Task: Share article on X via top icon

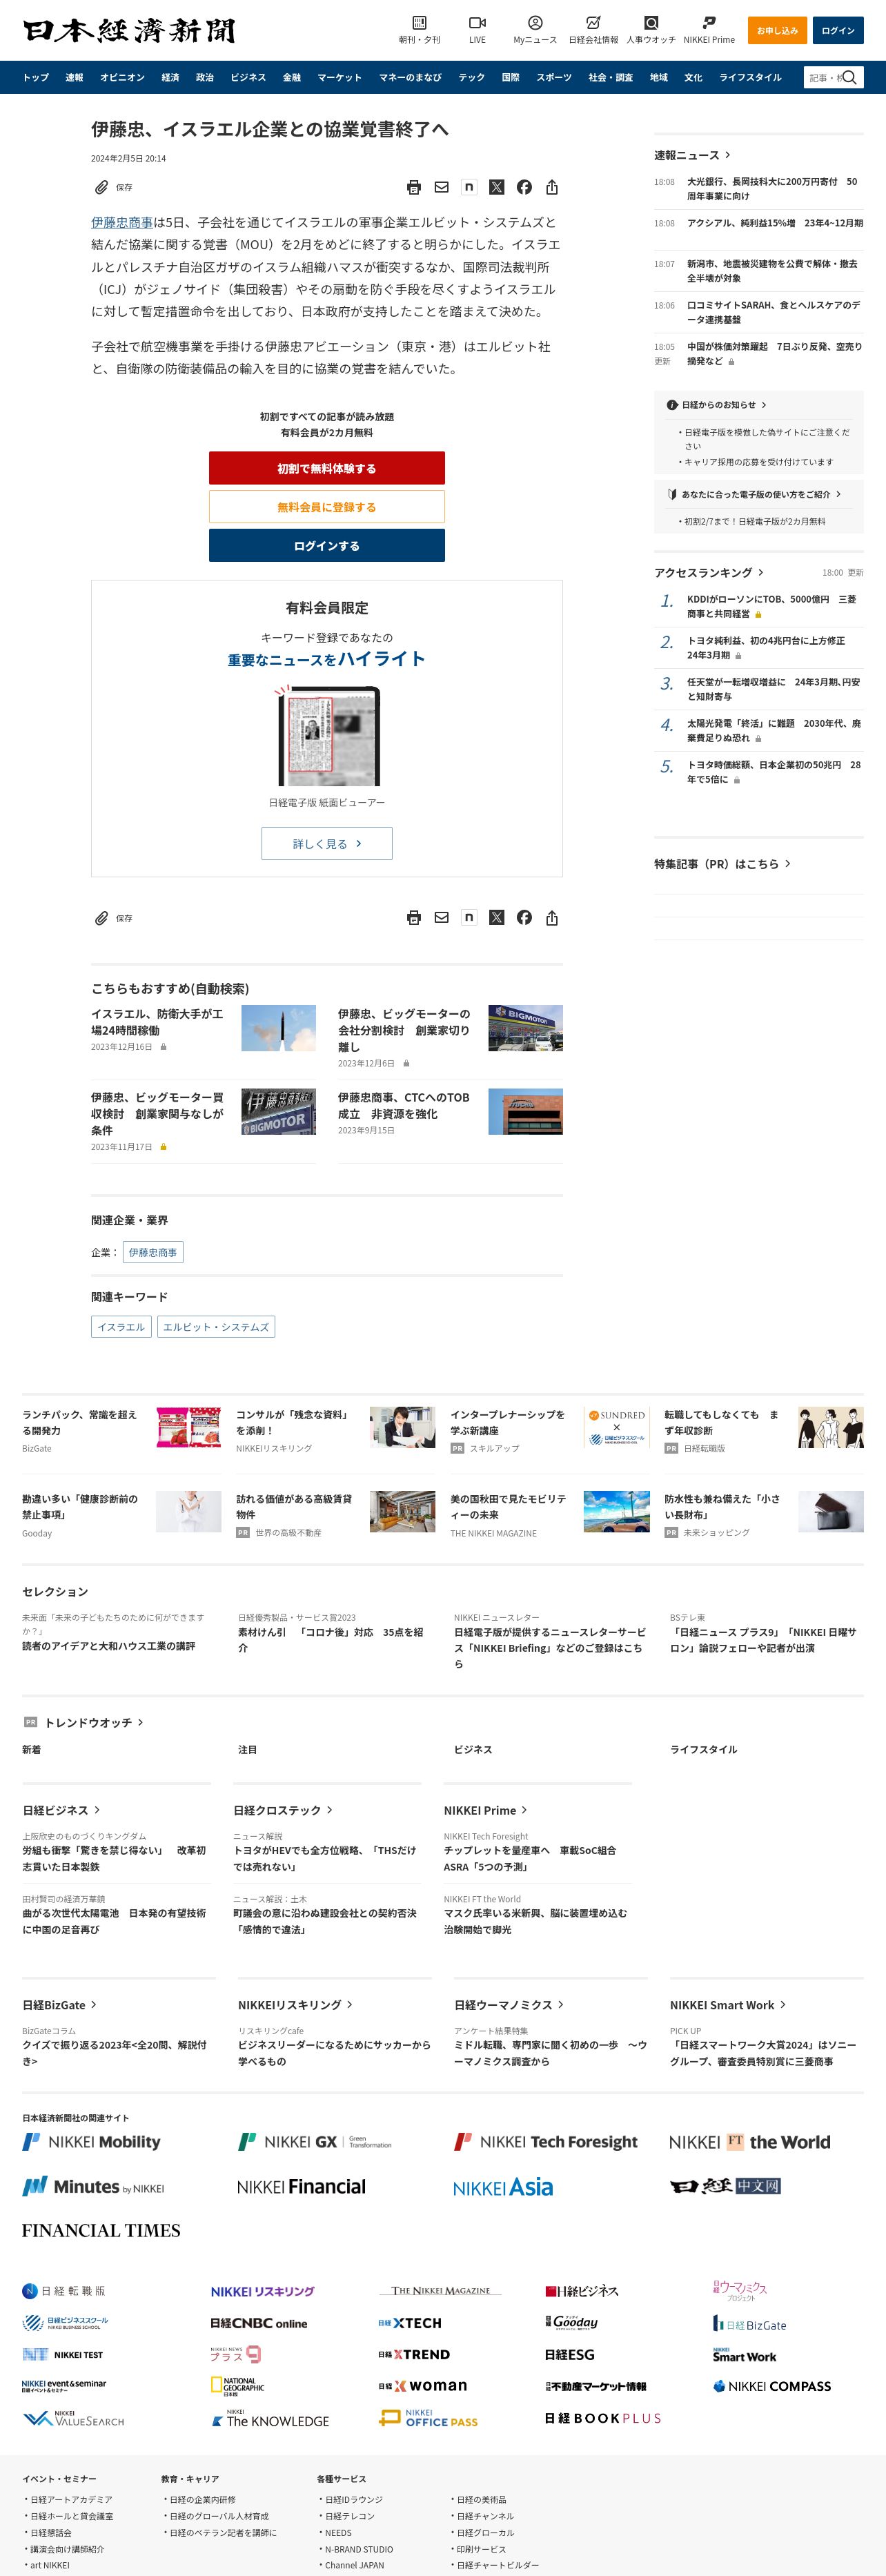Action: [496, 187]
